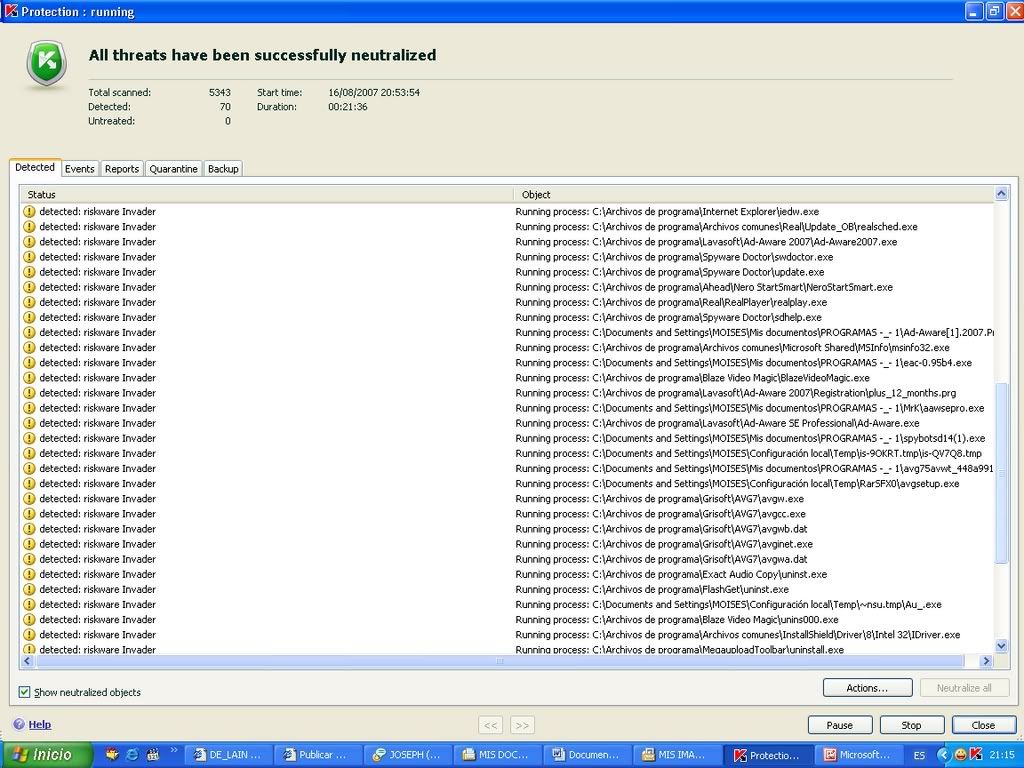The height and width of the screenshot is (768, 1024).
Task: Select the Ad-Aware2007.exe process row
Action: [507, 242]
